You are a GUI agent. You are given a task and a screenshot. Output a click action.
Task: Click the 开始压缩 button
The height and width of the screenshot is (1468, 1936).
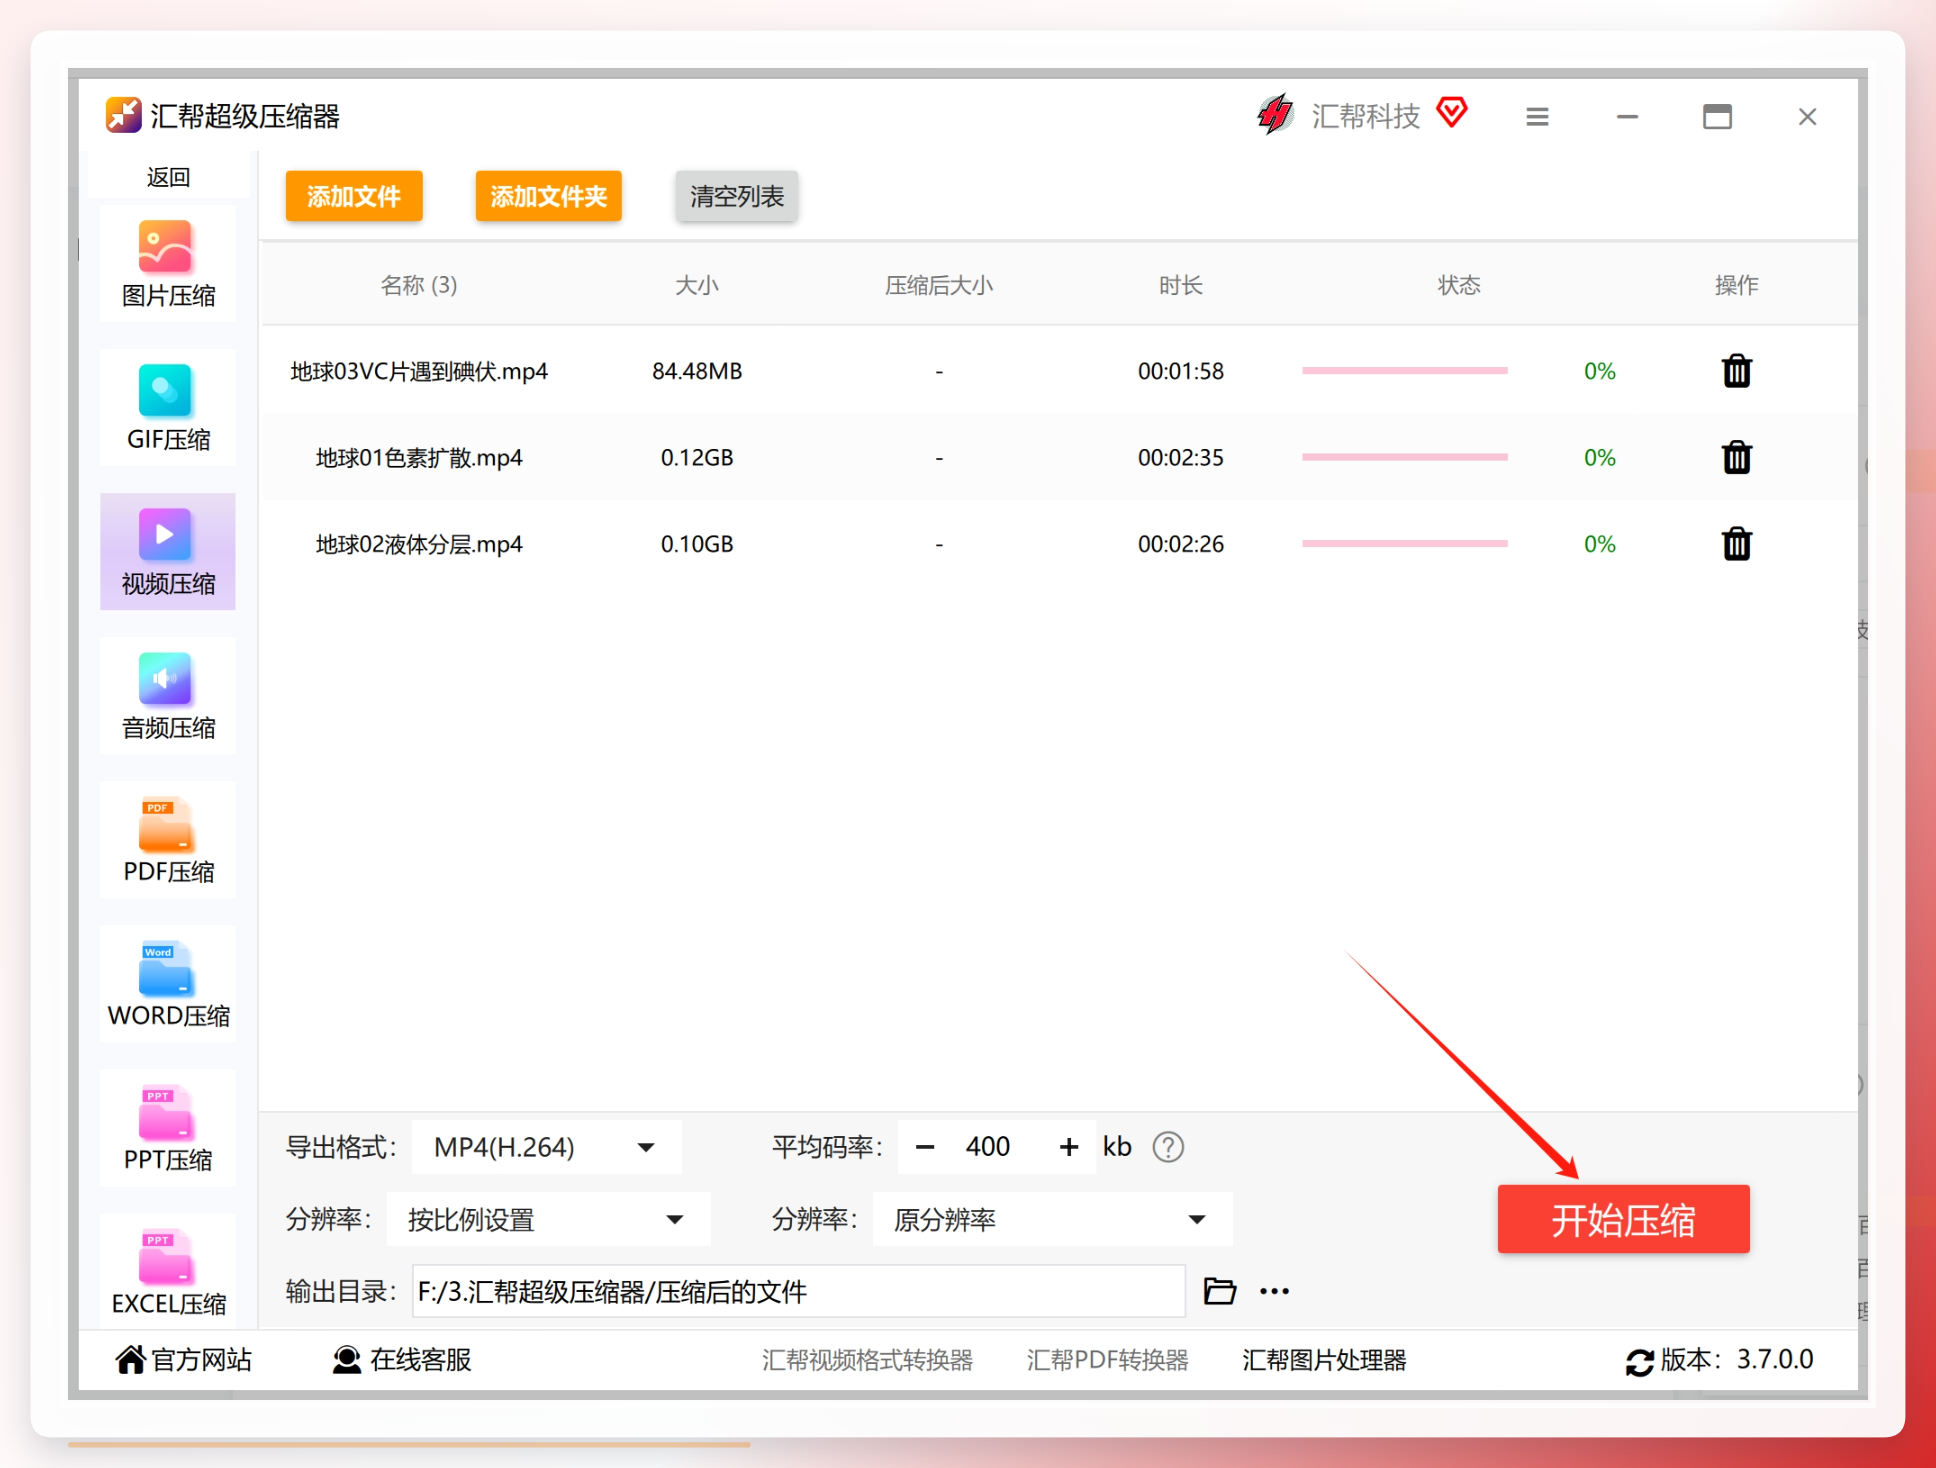pyautogui.click(x=1623, y=1219)
